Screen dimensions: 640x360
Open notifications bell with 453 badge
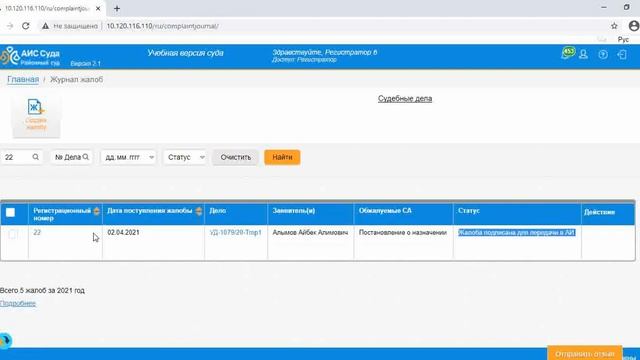click(567, 53)
